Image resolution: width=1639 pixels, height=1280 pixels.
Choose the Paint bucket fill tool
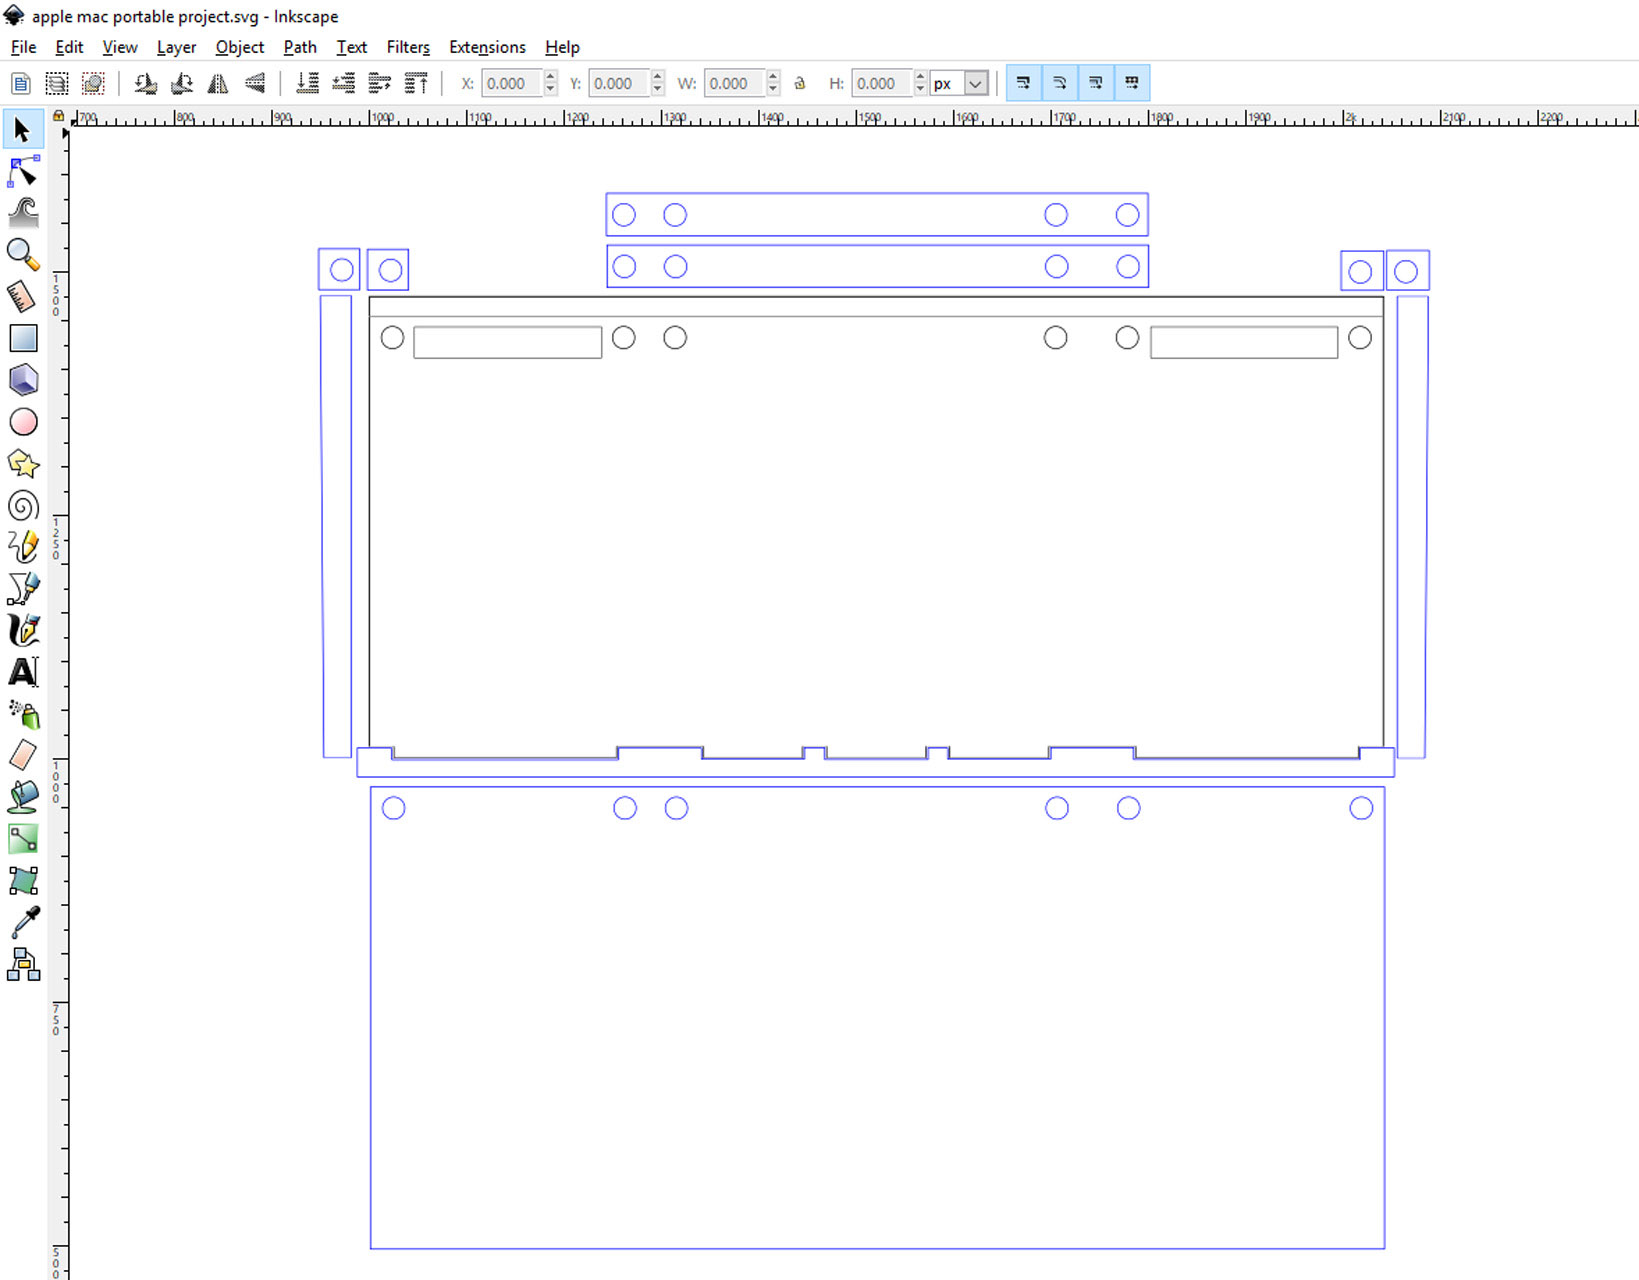(23, 797)
